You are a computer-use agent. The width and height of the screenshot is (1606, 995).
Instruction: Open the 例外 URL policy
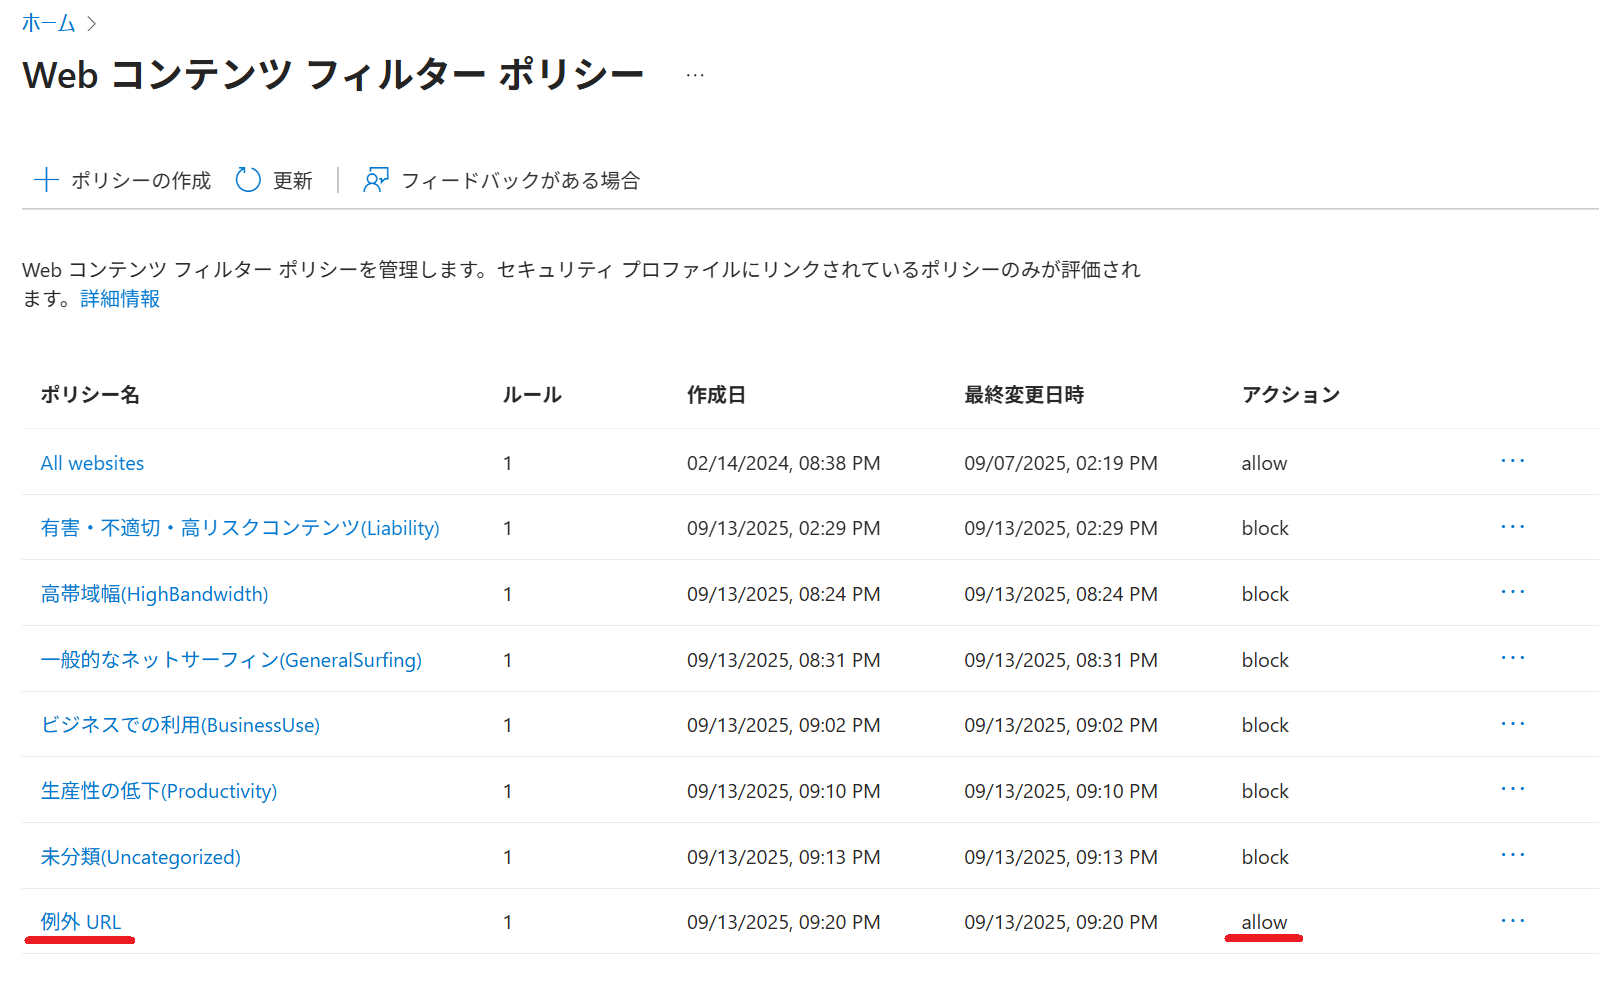pos(81,922)
